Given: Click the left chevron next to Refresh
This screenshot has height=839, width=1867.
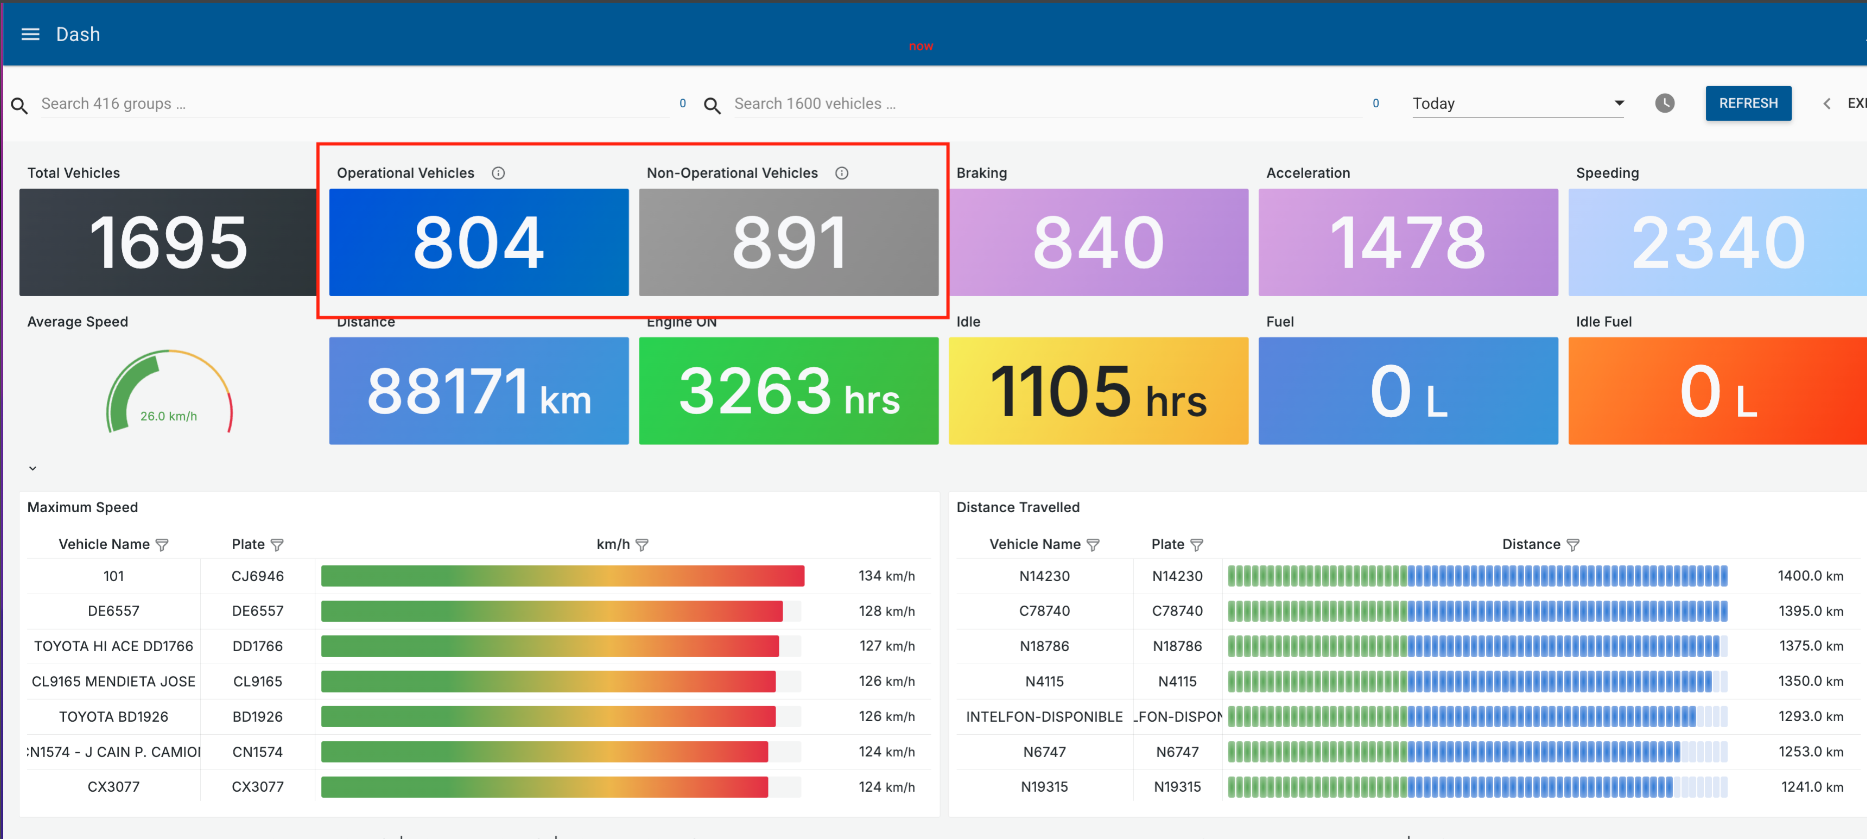Looking at the screenshot, I should 1827,103.
